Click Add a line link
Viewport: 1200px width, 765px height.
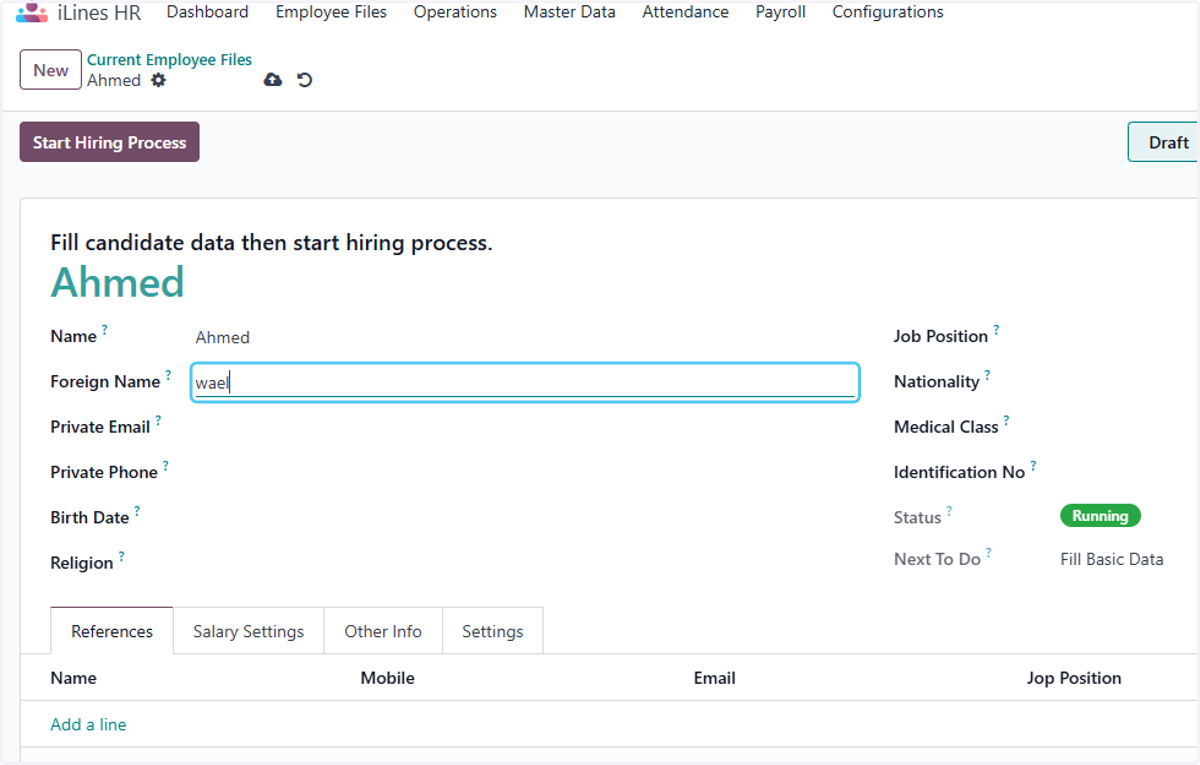pyautogui.click(x=88, y=724)
